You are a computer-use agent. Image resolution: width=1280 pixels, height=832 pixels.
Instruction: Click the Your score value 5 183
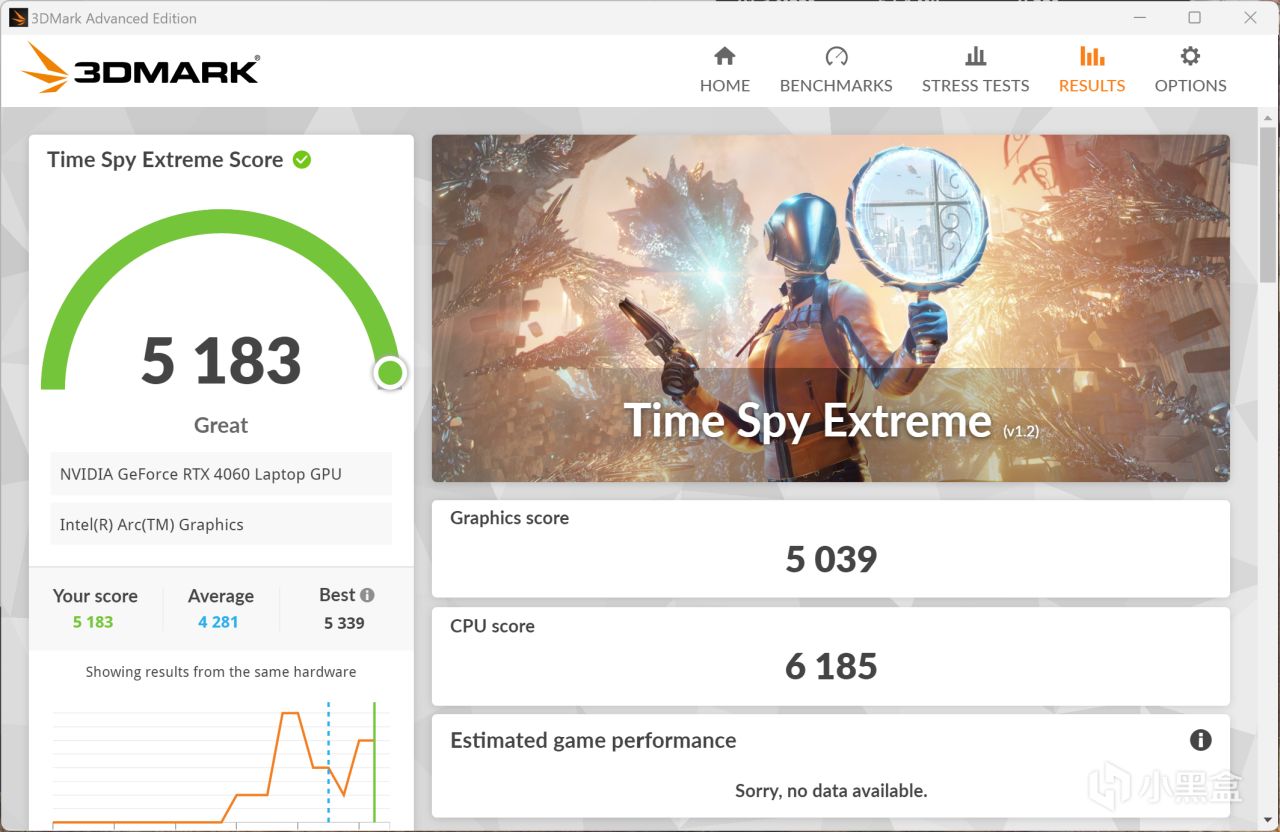[x=93, y=622]
